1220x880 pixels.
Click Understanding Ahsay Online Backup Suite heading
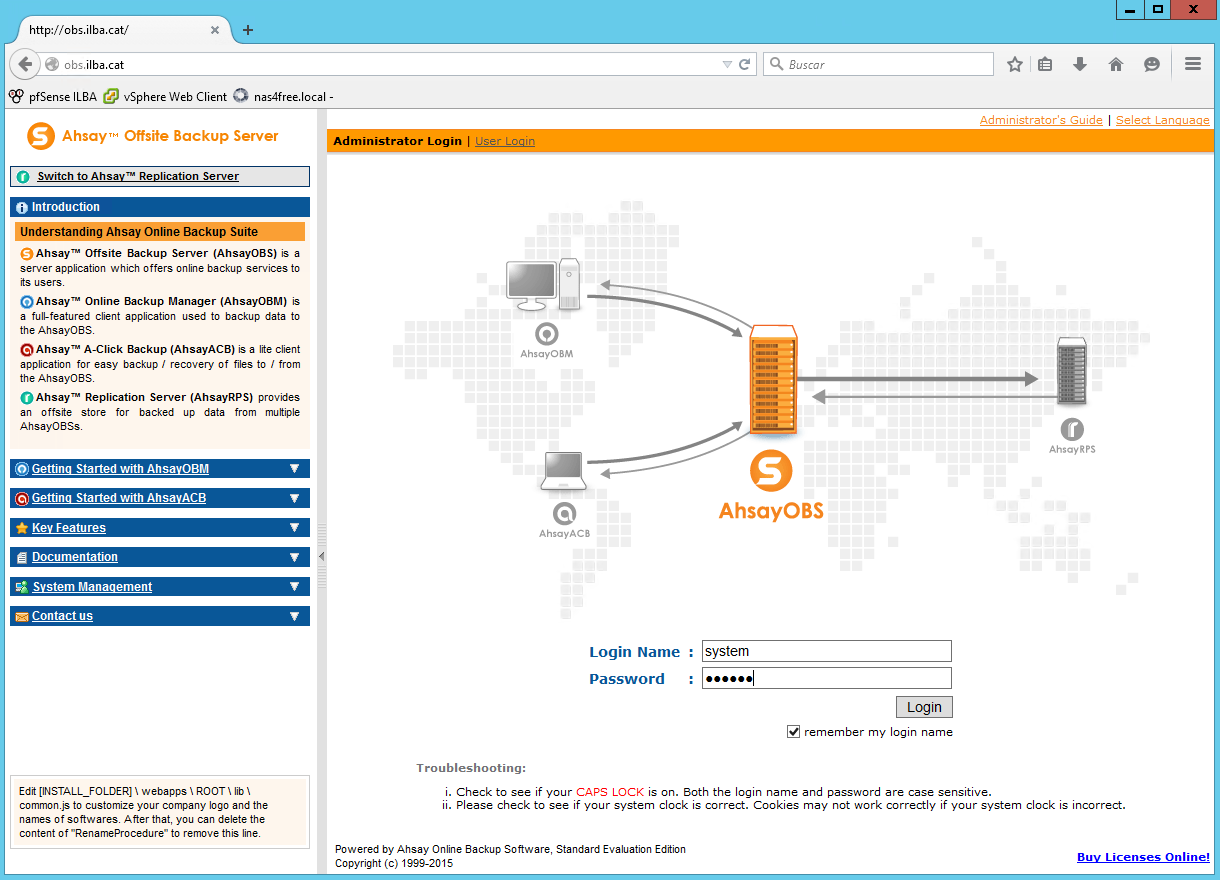(160, 232)
